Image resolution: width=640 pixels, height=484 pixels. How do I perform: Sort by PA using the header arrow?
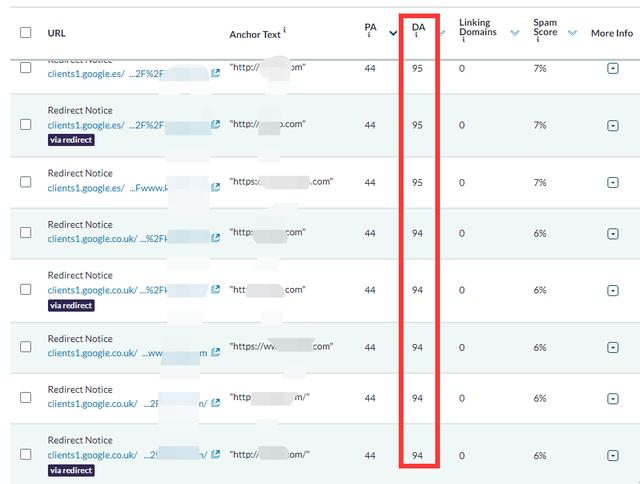[393, 33]
